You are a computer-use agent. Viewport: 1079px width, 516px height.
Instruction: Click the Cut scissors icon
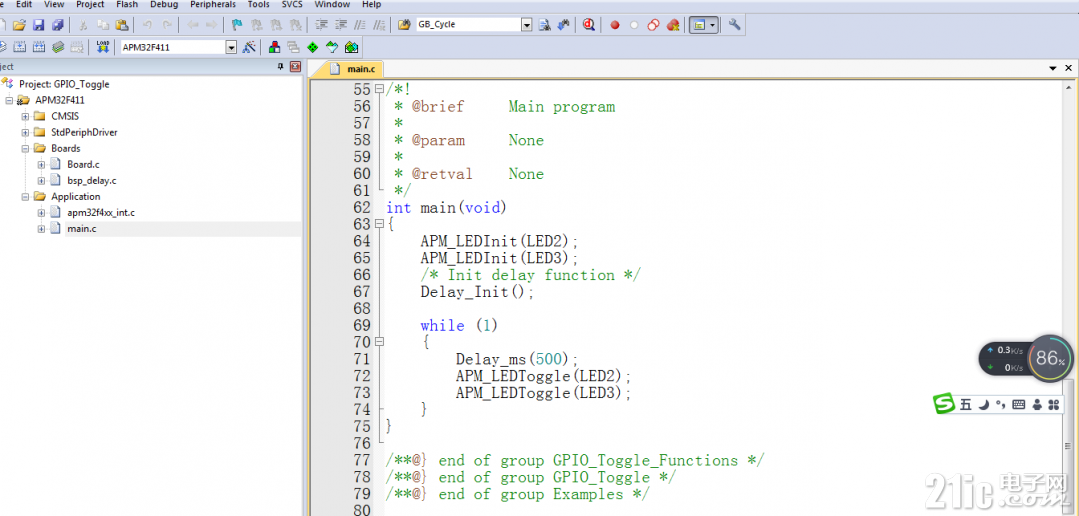[x=83, y=25]
